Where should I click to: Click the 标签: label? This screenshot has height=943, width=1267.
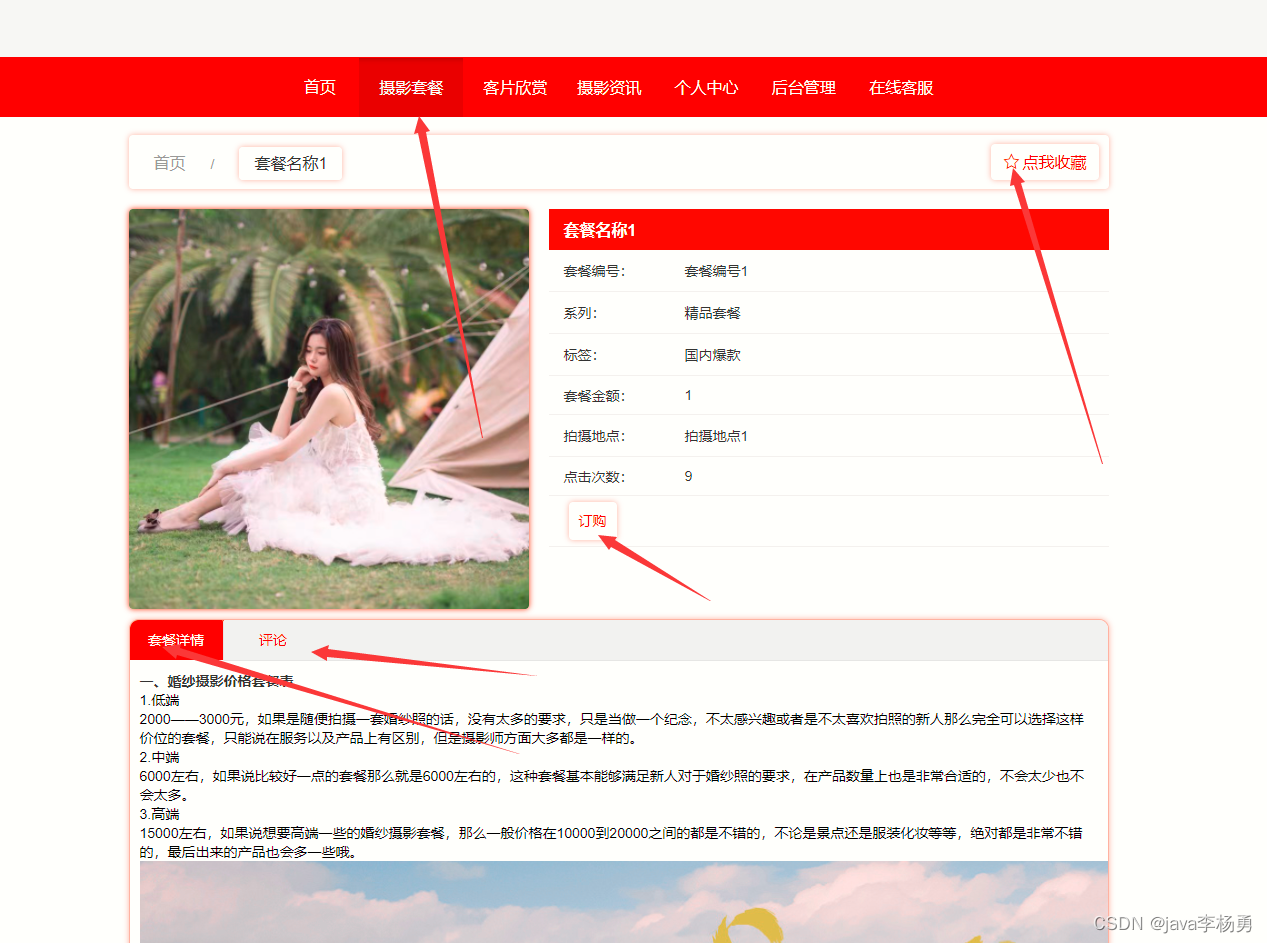coord(580,355)
